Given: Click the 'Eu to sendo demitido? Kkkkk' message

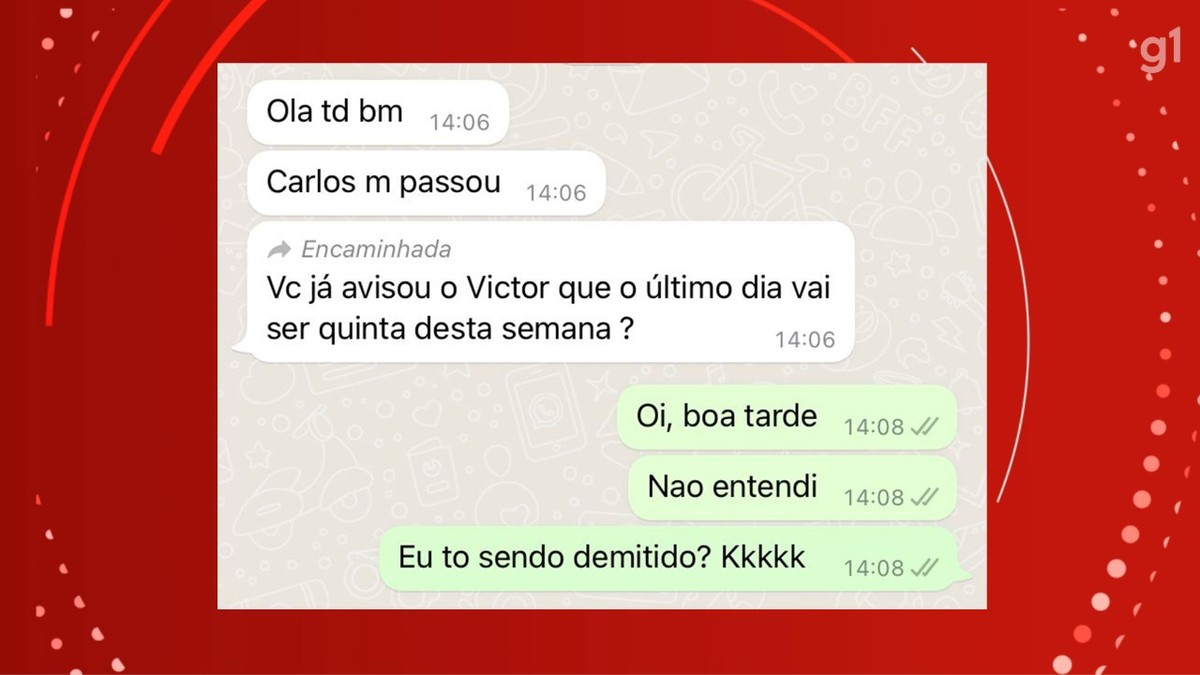Looking at the screenshot, I should point(673,558).
